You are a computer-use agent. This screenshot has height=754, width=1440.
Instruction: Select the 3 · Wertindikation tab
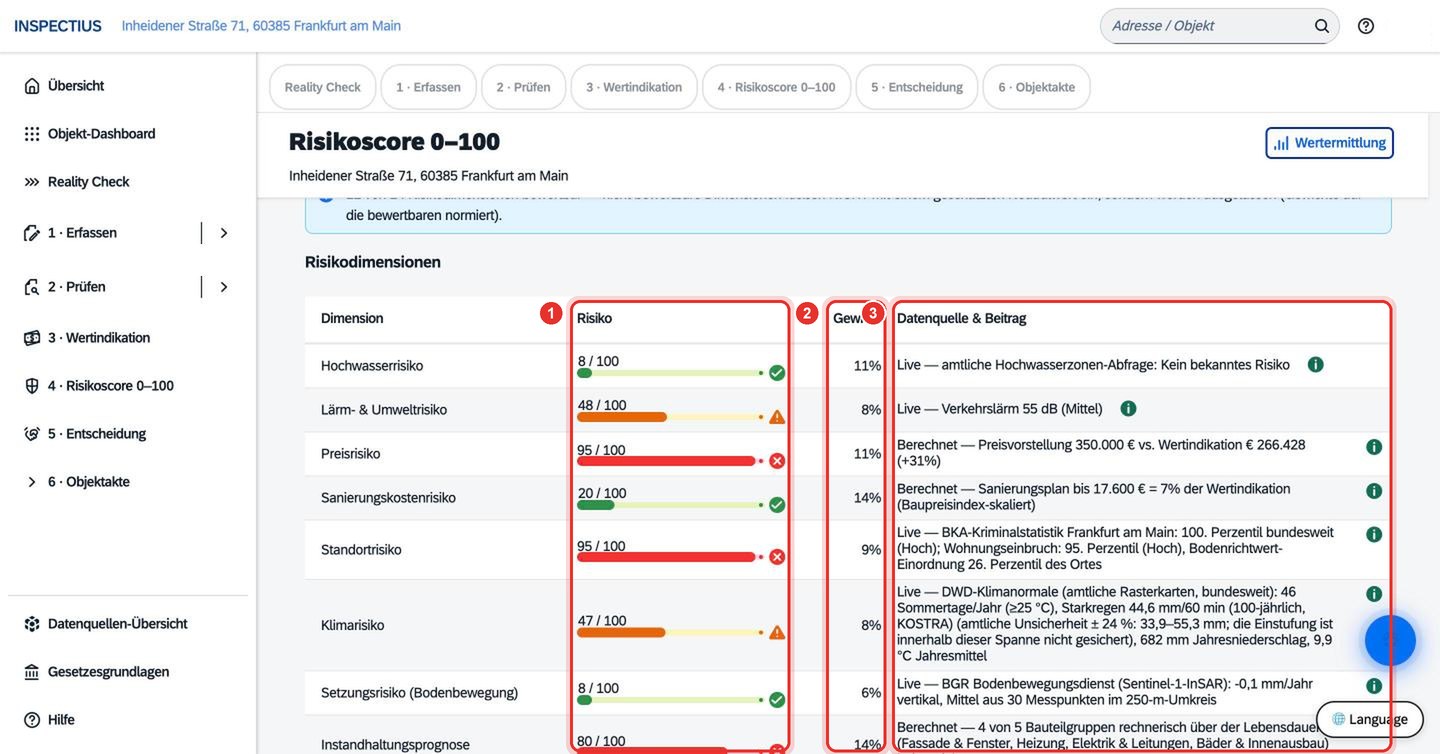click(634, 87)
